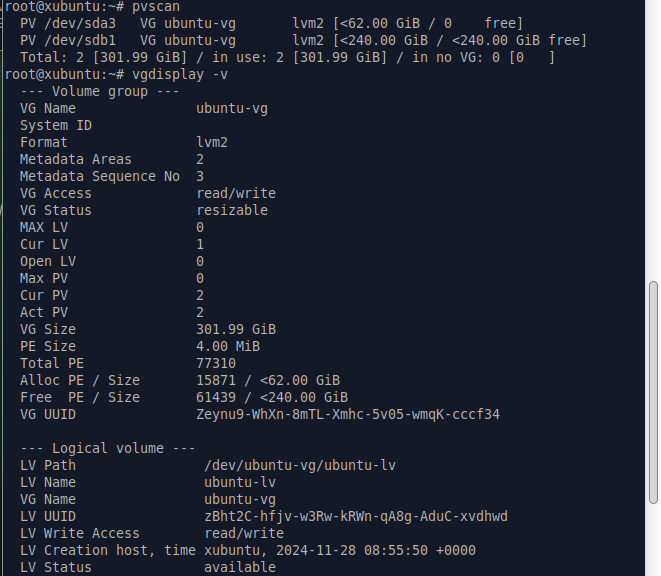Click the Logical volume section header

(107, 448)
